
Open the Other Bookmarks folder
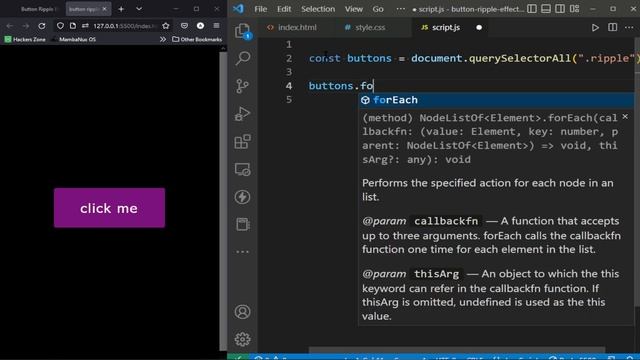click(197, 39)
